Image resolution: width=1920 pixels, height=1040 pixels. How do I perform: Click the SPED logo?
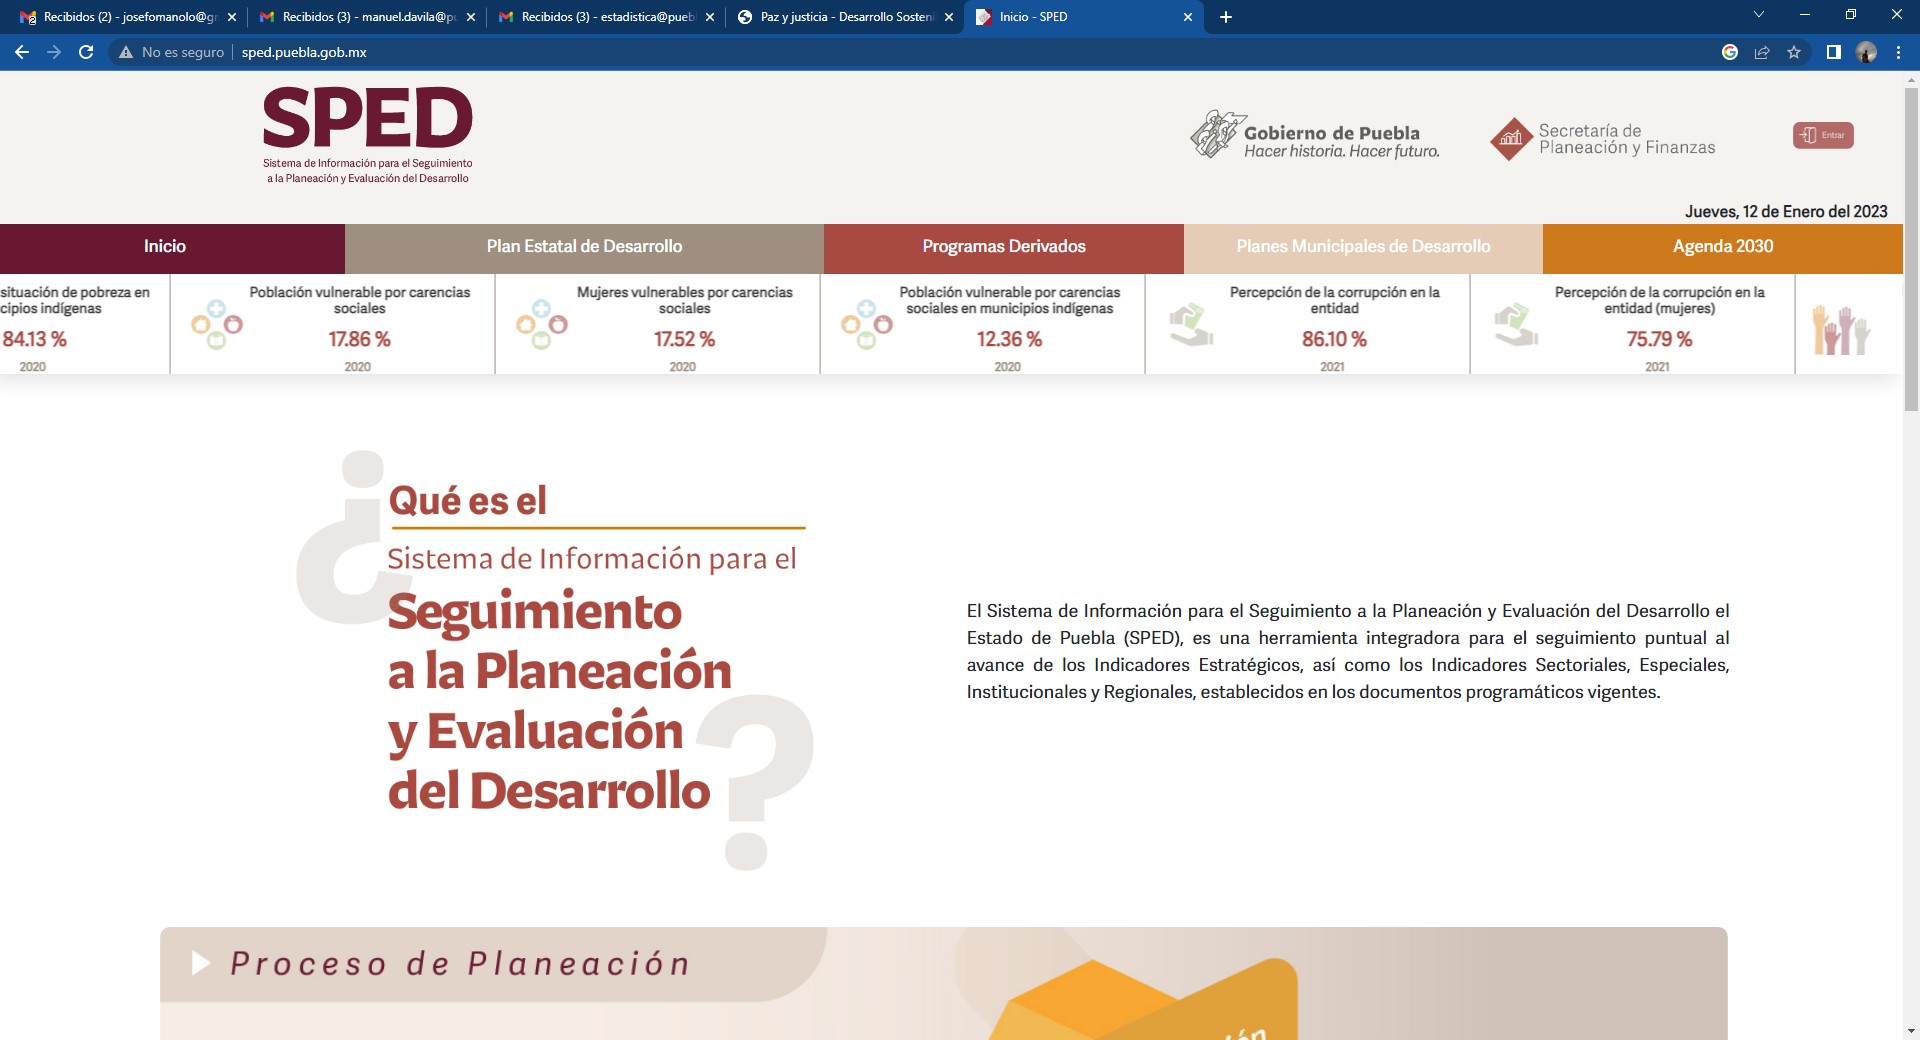367,135
